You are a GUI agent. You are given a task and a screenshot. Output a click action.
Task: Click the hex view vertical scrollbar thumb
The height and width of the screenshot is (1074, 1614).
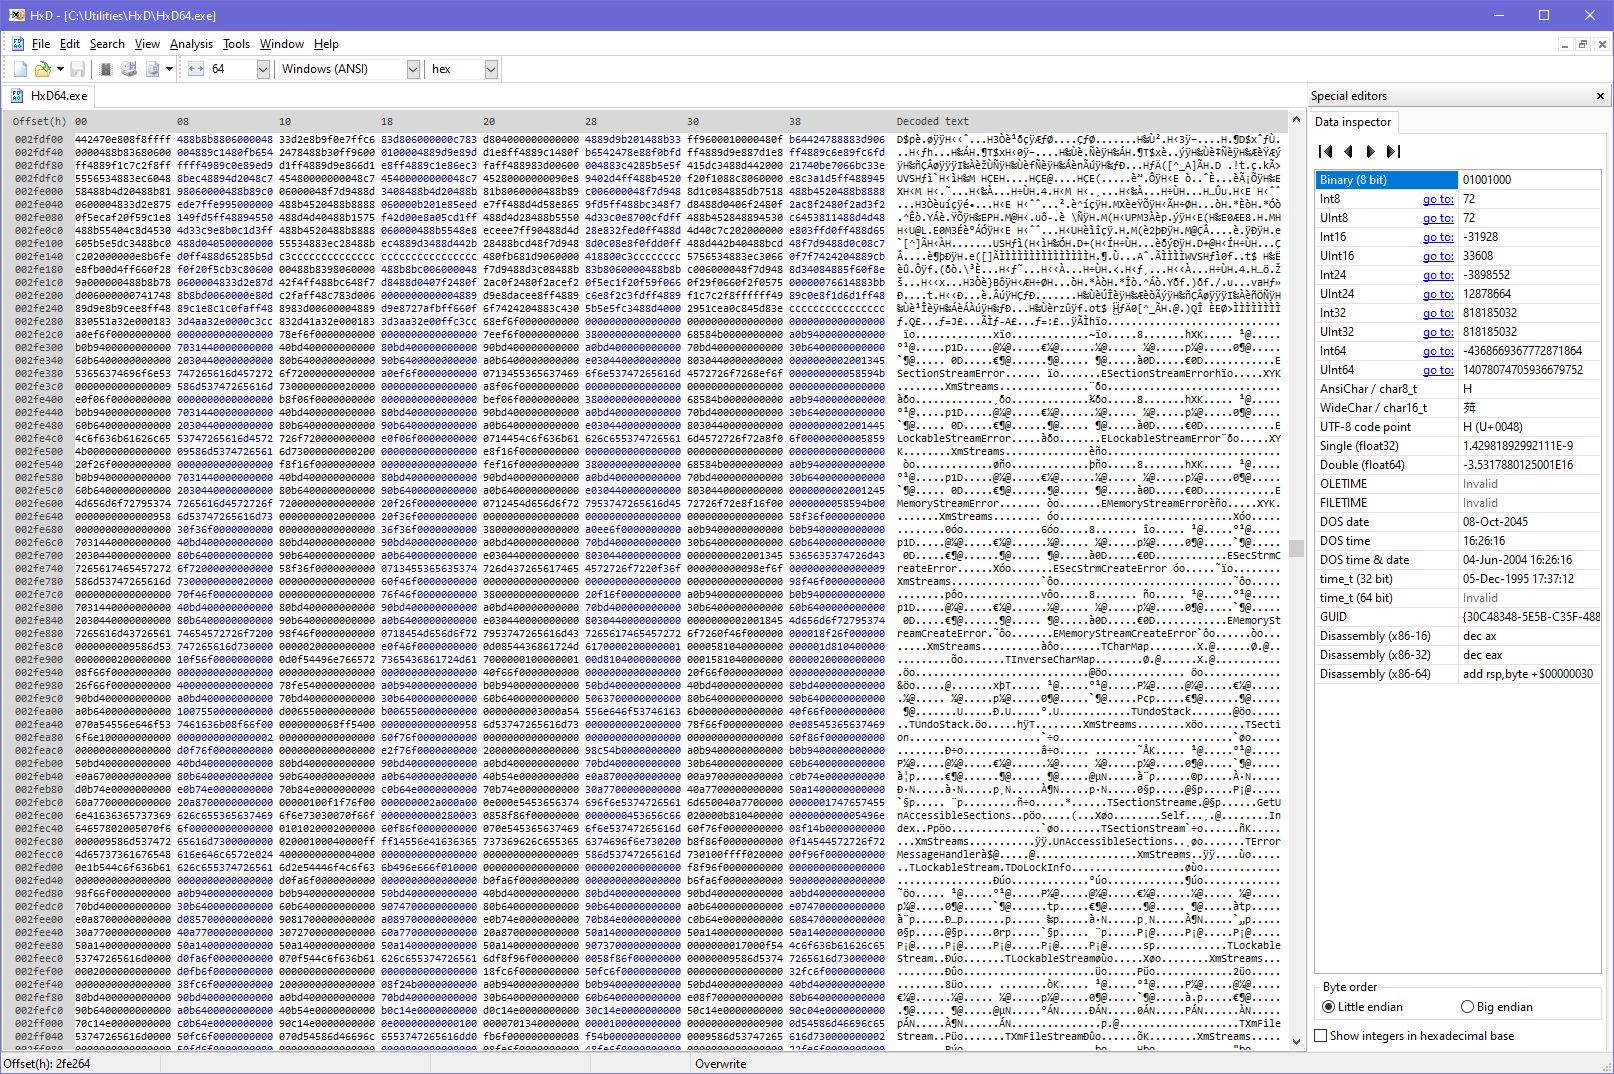[x=1296, y=548]
